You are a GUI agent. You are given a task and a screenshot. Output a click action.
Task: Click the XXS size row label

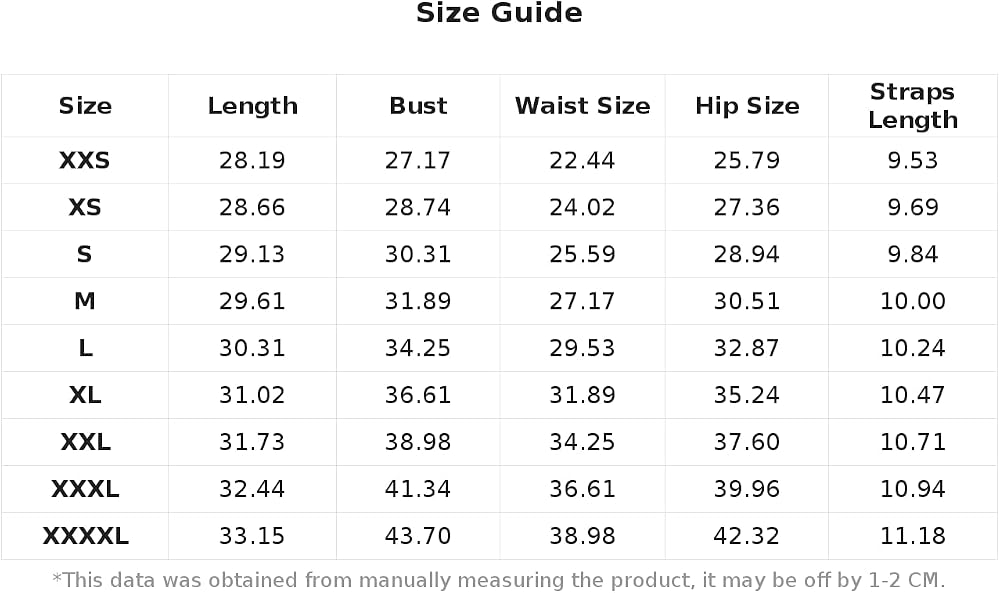point(85,160)
